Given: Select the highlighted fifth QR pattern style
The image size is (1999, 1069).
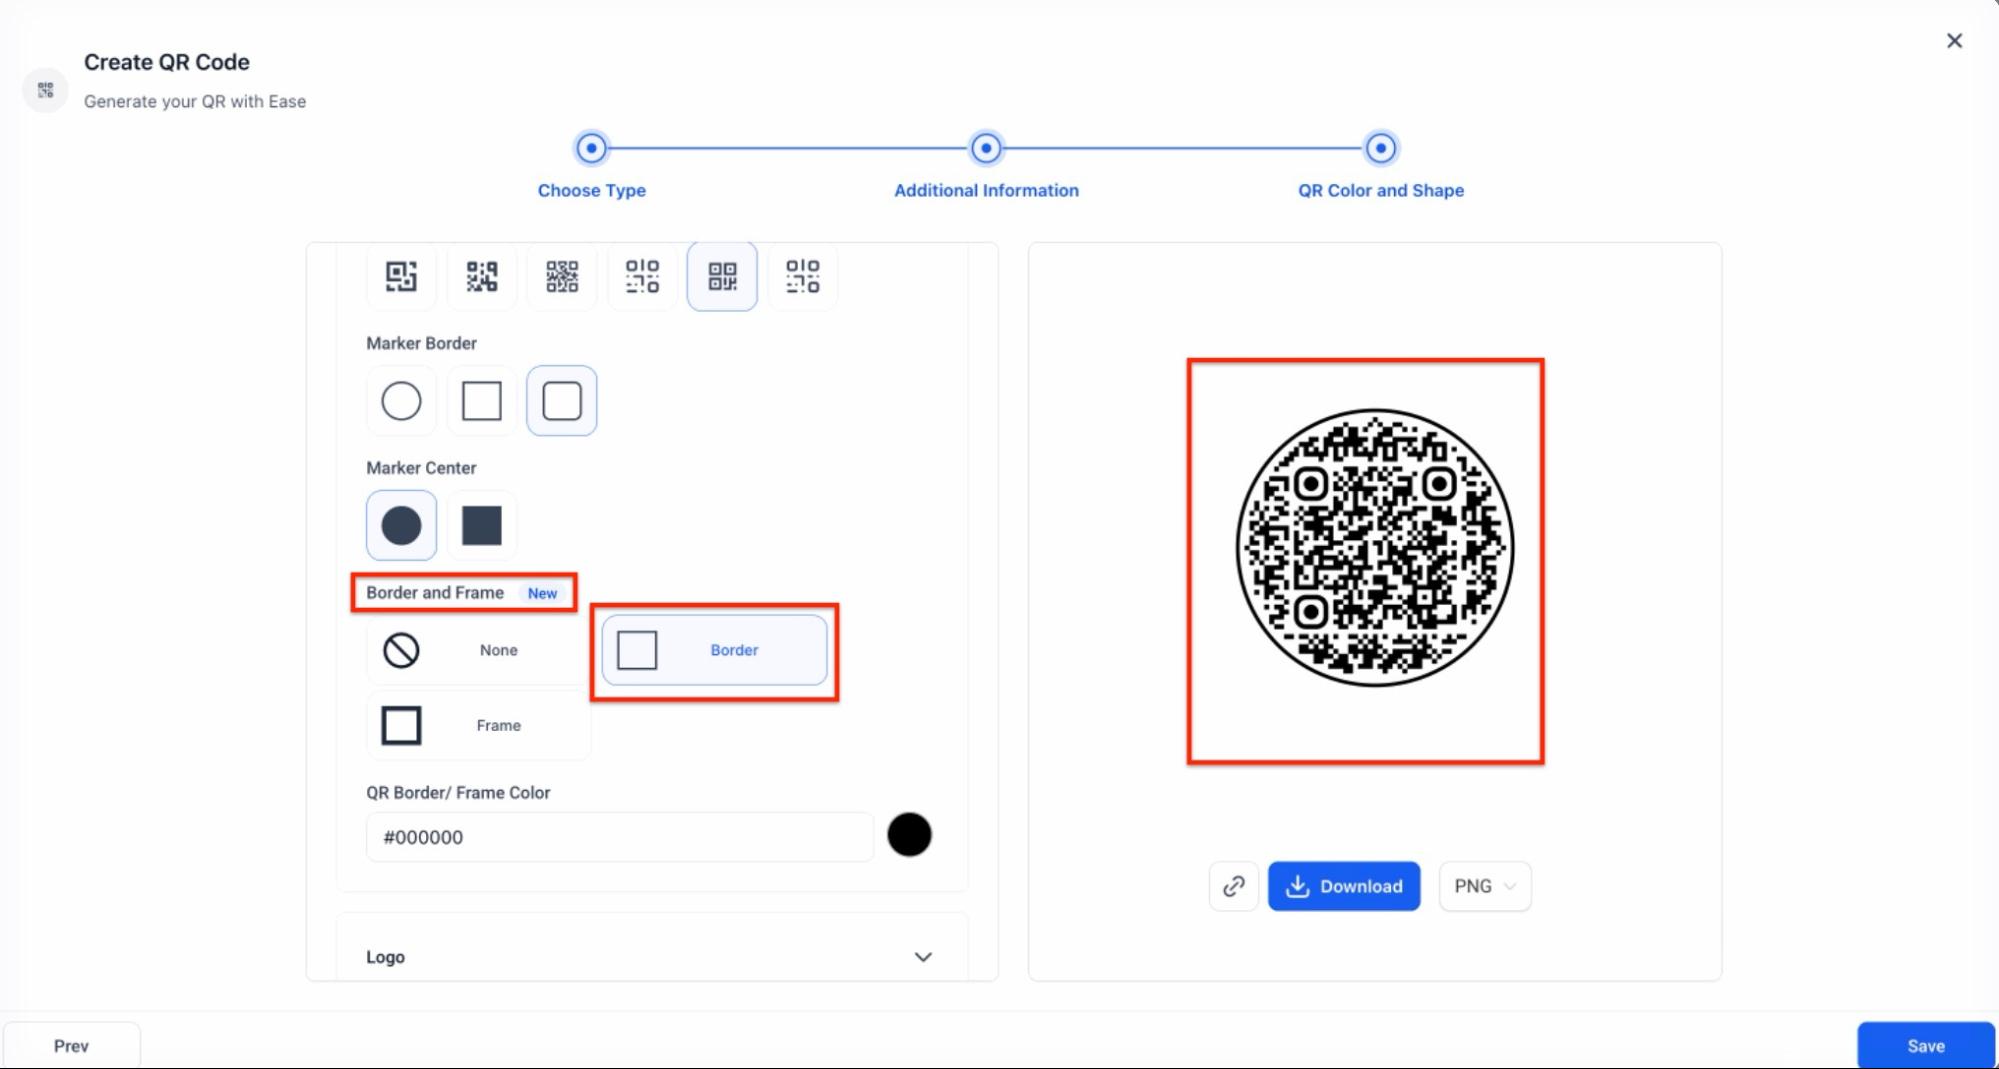Looking at the screenshot, I should coord(722,276).
